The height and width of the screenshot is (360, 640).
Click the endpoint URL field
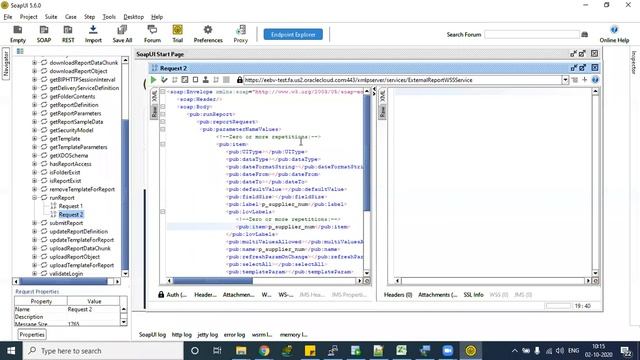tap(402, 80)
